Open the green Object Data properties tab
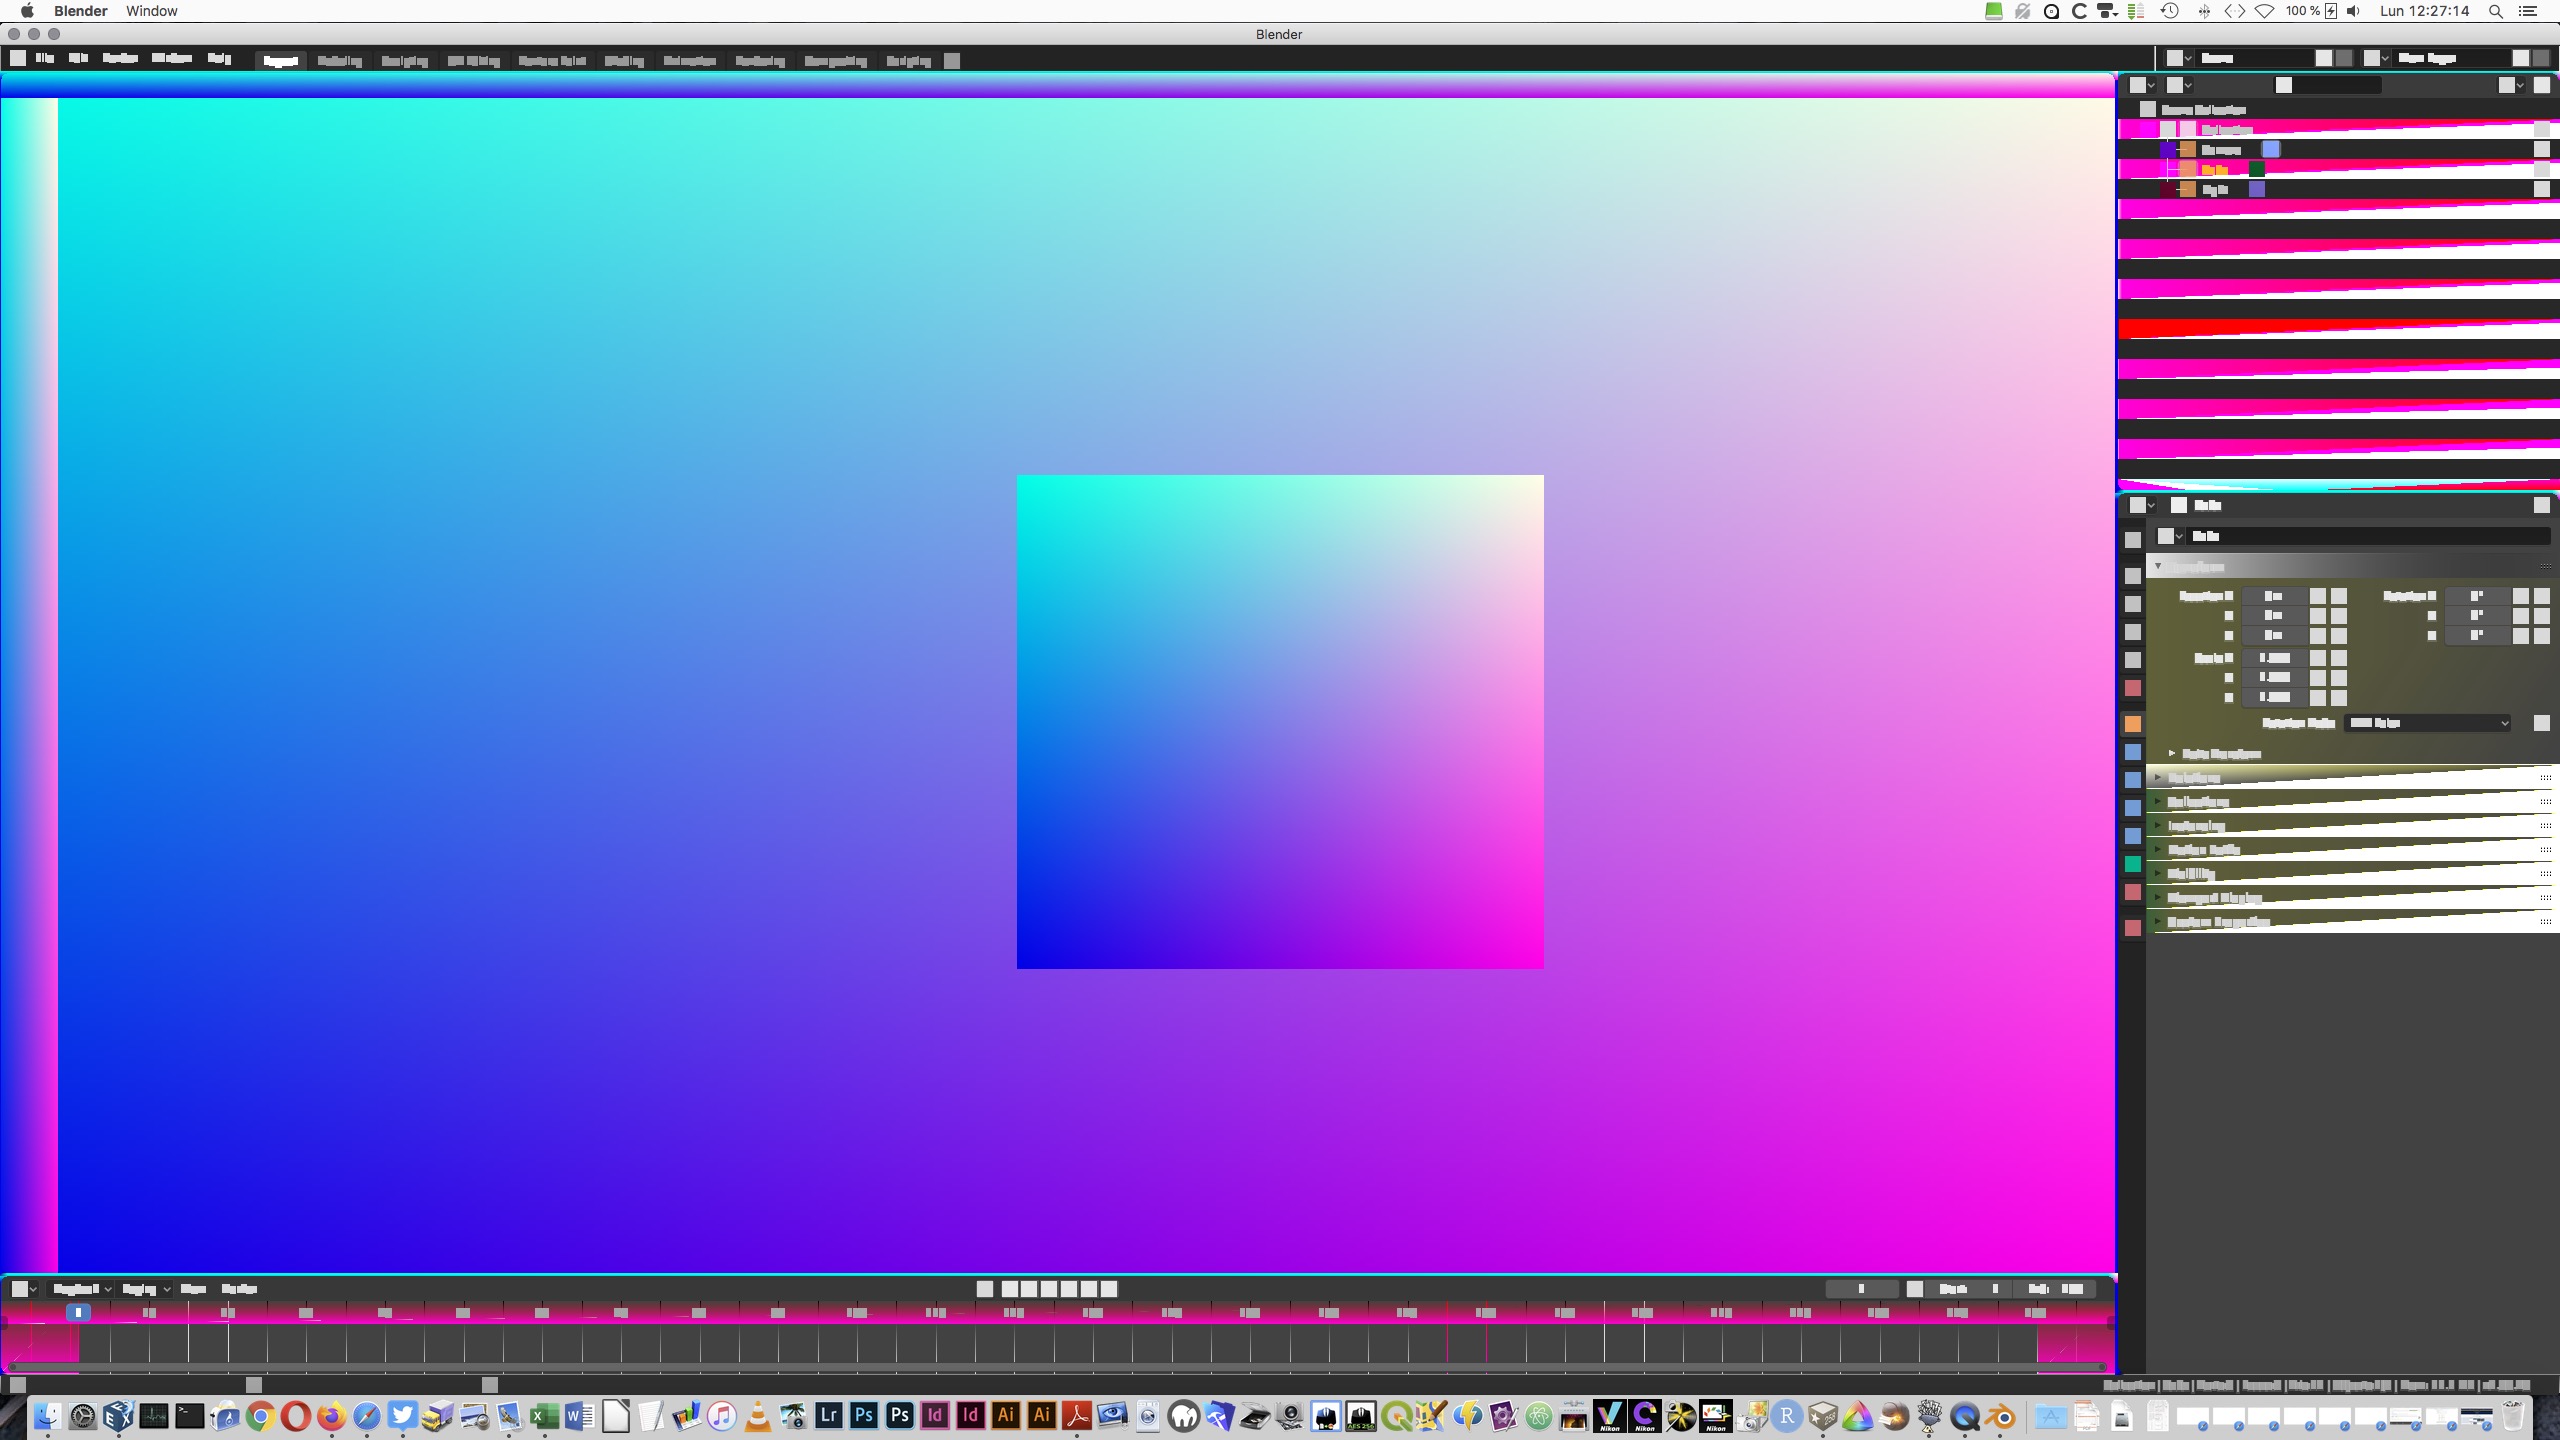This screenshot has height=1440, width=2560. (x=2132, y=864)
